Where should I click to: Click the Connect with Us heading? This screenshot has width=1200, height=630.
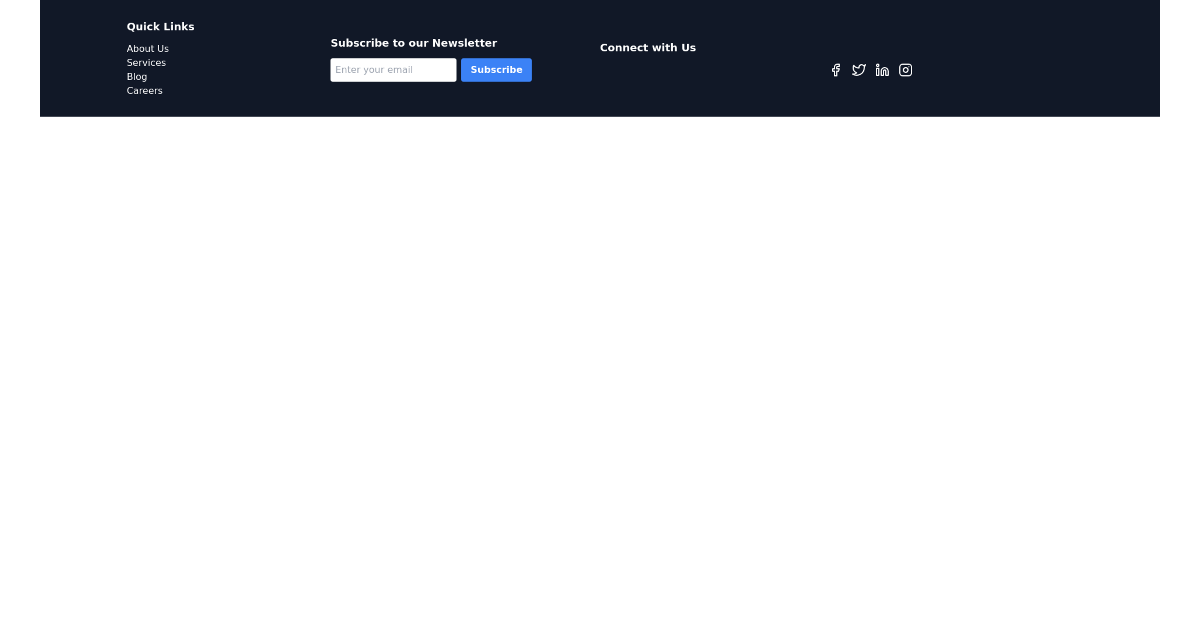pos(648,47)
